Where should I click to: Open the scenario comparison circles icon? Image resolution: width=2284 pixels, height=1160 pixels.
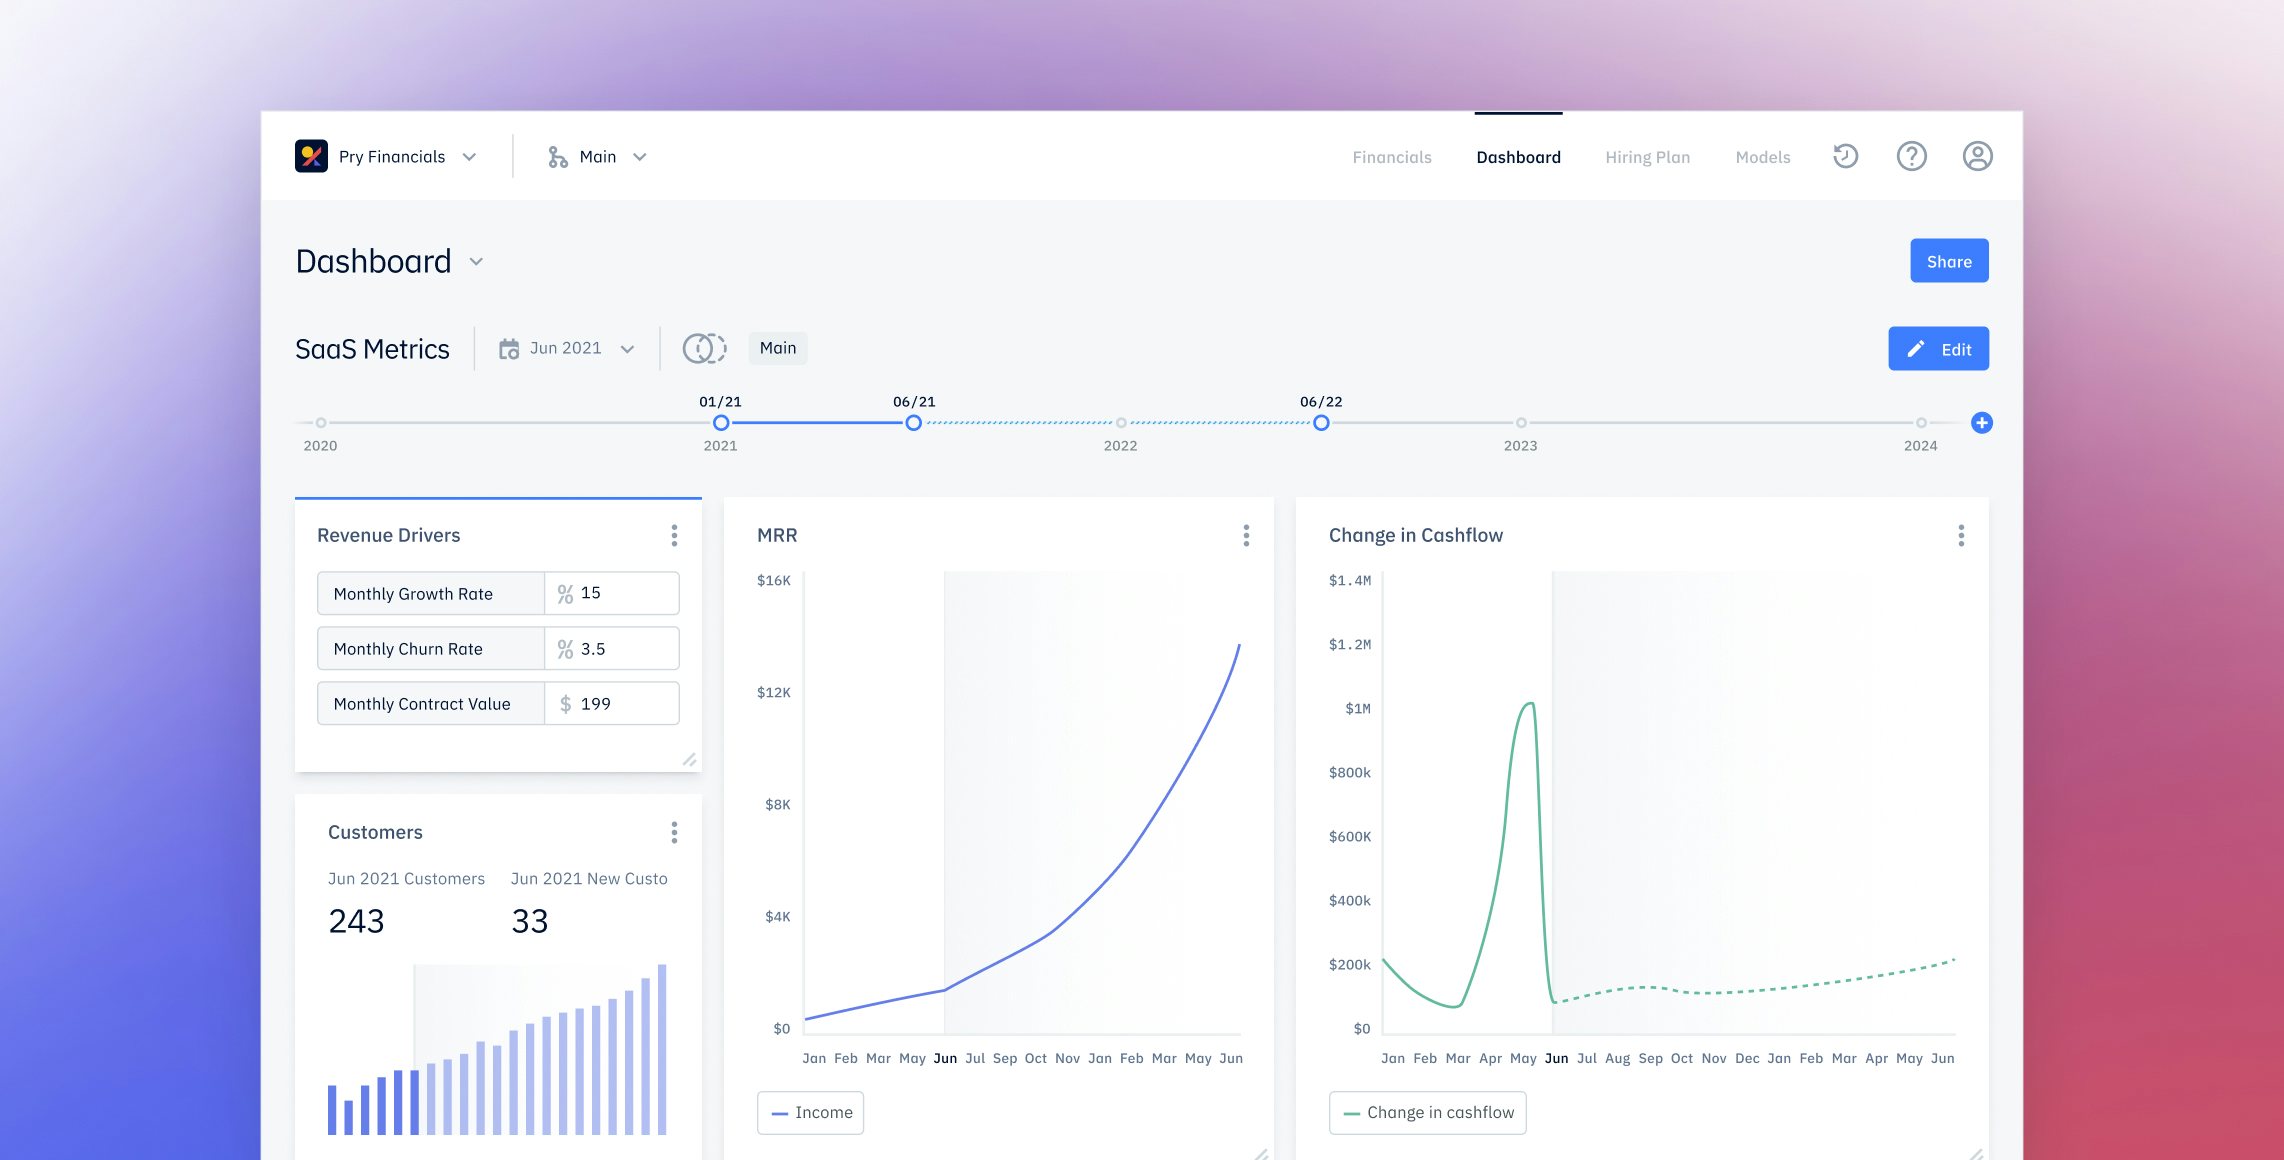point(703,348)
